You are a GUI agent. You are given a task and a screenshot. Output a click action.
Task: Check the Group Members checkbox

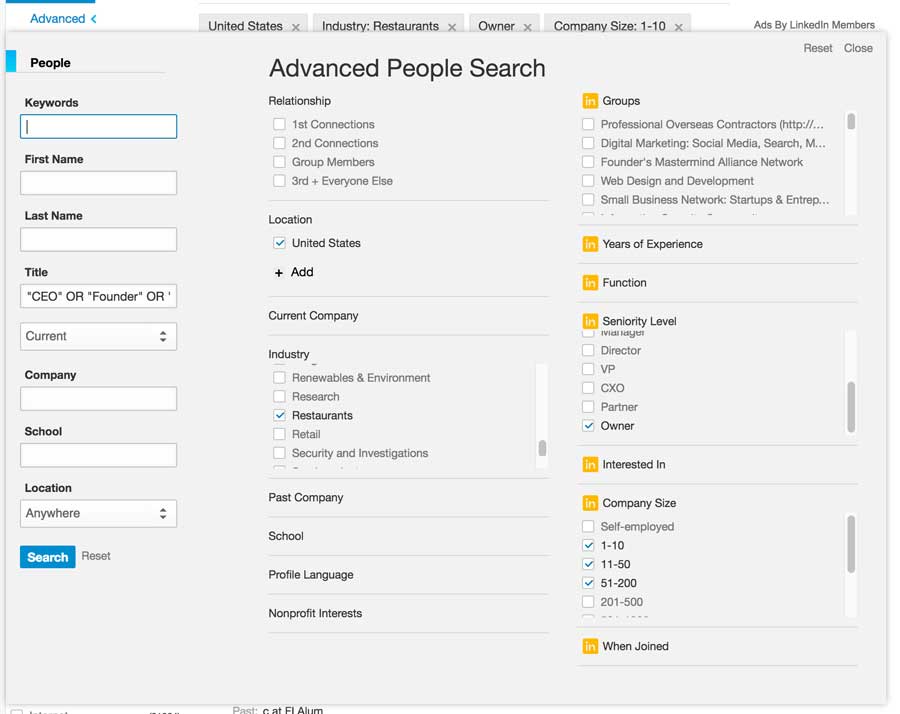click(x=279, y=162)
